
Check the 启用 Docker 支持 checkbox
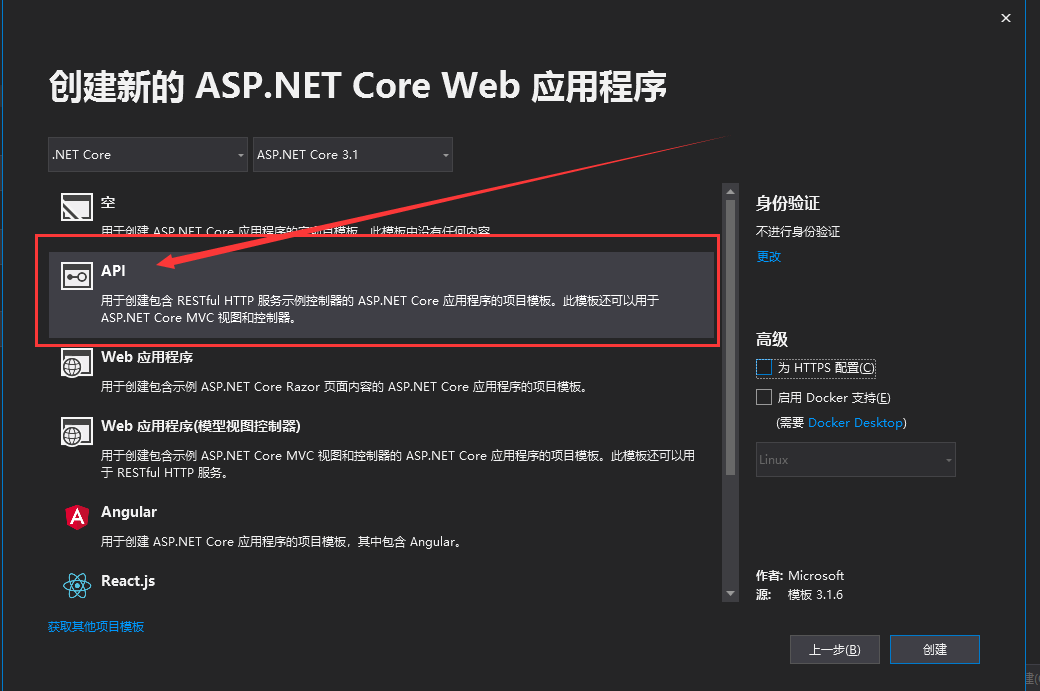point(764,397)
